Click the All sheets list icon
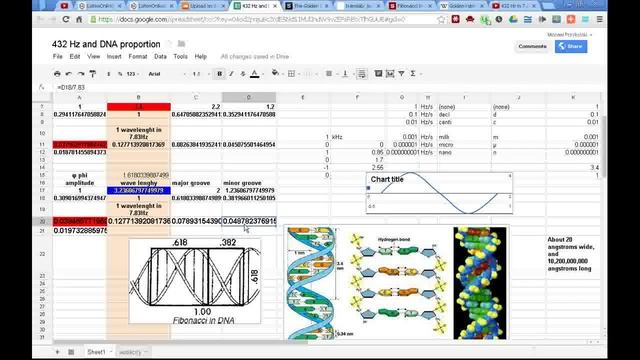Viewport: 640px width, 360px height. coord(71,351)
